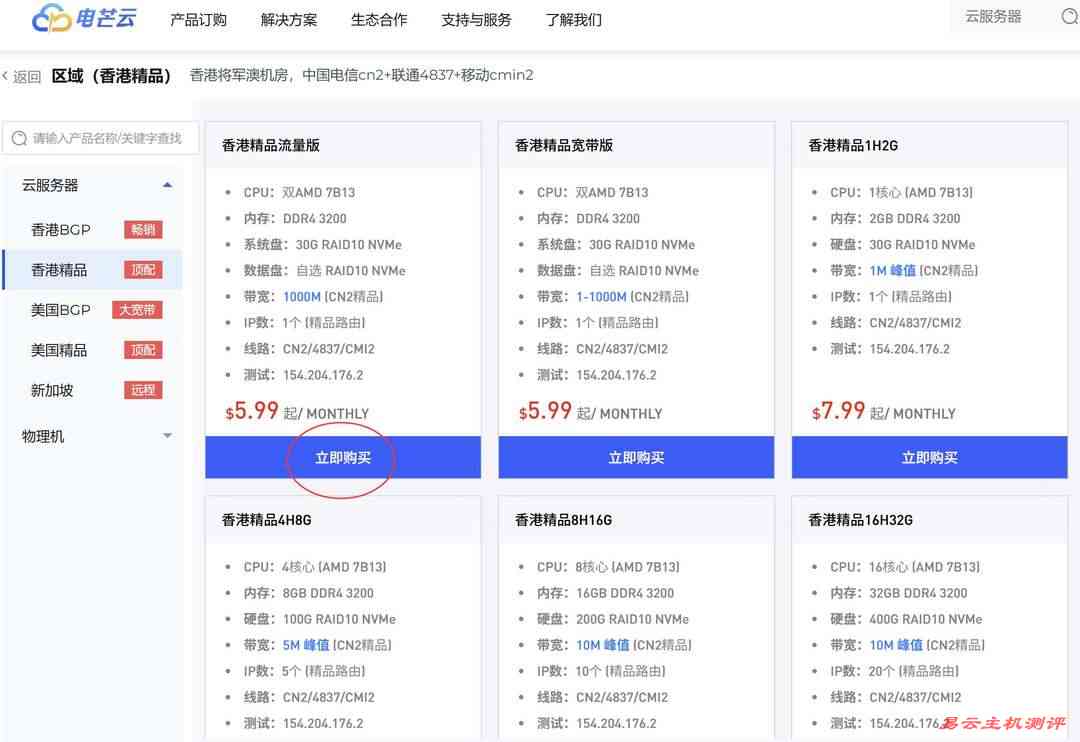Open the 支持与服务 menu
This screenshot has height=742, width=1080.
click(x=476, y=20)
